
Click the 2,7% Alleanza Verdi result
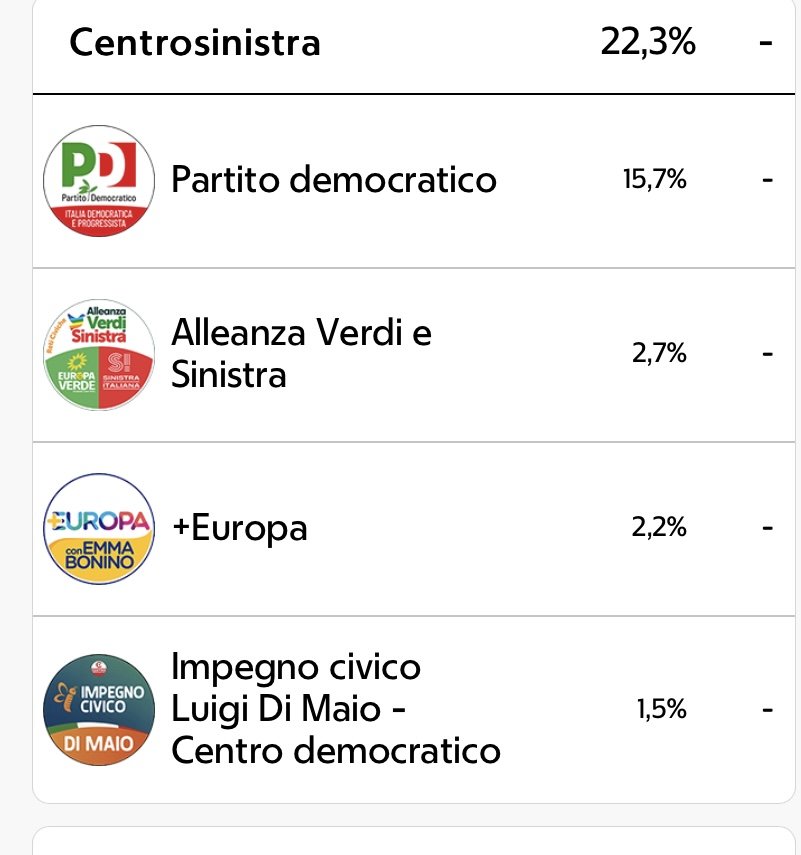(659, 353)
